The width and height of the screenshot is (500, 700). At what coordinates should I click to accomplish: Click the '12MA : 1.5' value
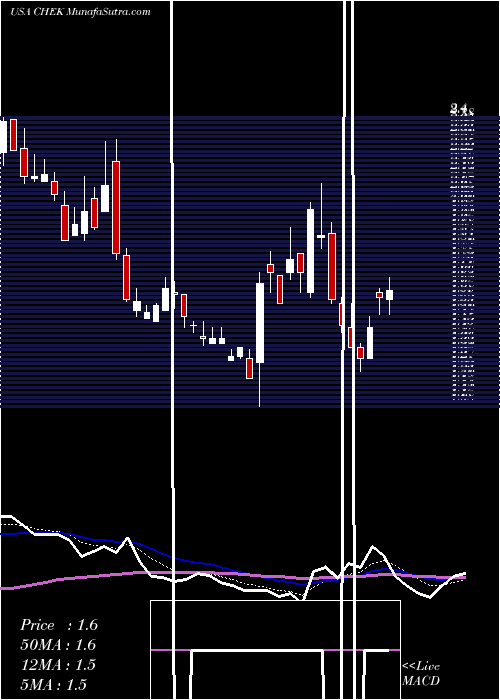[58, 665]
